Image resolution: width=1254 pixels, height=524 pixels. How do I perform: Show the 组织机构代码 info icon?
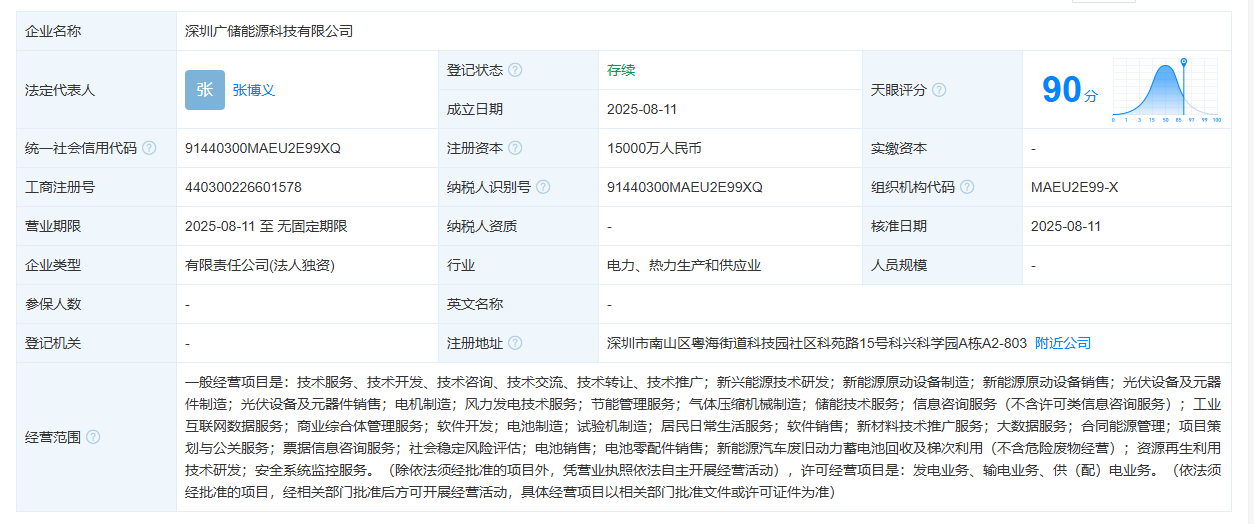967,187
